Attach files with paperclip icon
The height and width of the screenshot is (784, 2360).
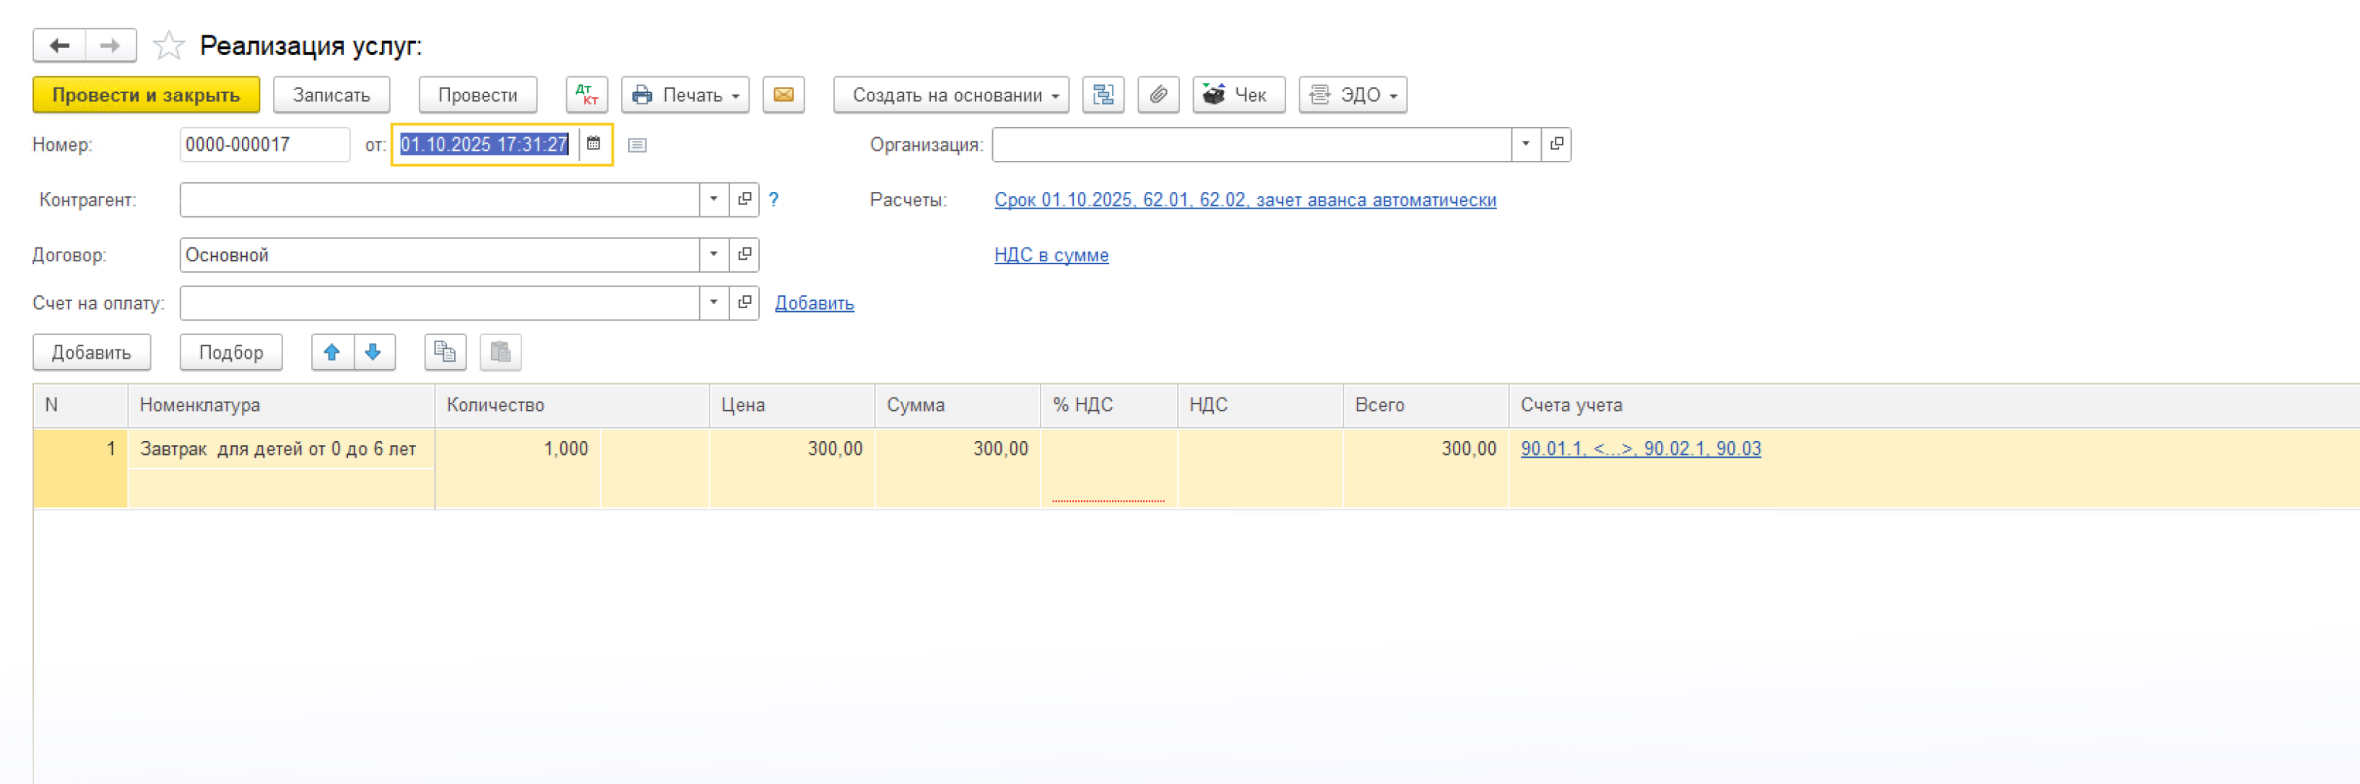[1158, 95]
